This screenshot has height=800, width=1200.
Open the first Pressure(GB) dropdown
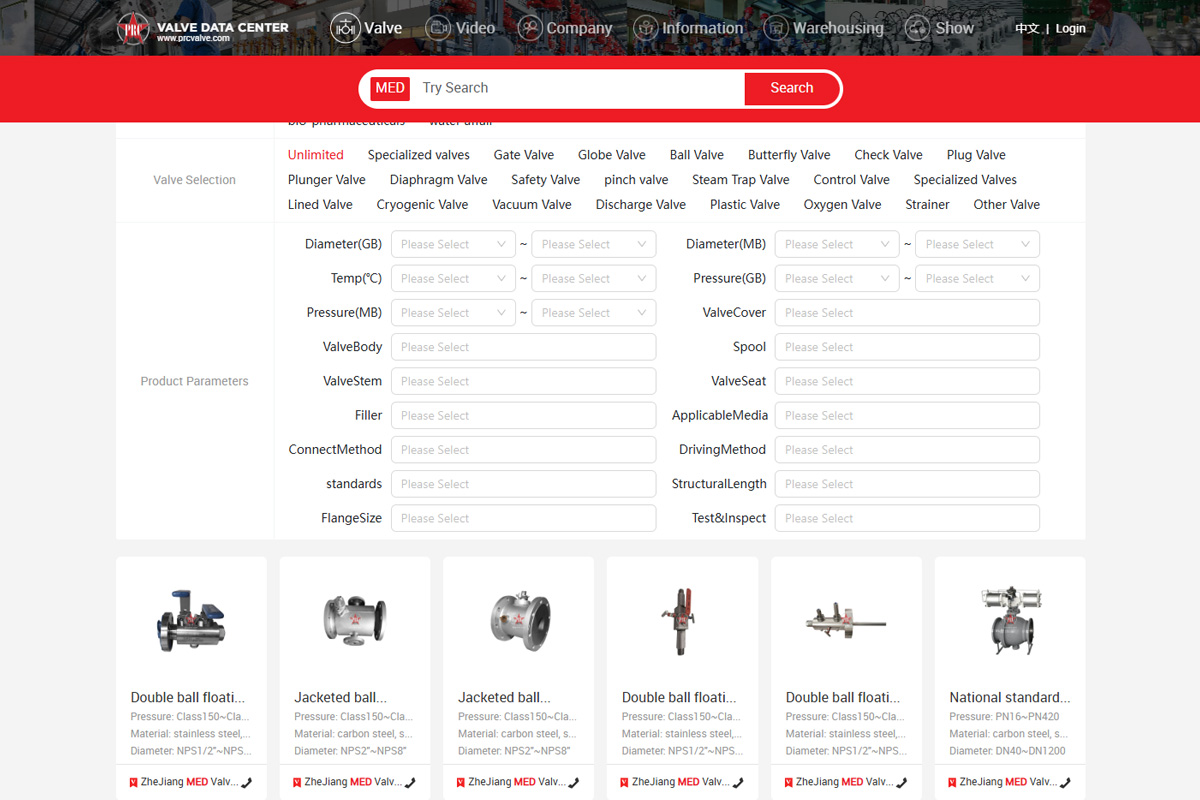[x=837, y=278]
